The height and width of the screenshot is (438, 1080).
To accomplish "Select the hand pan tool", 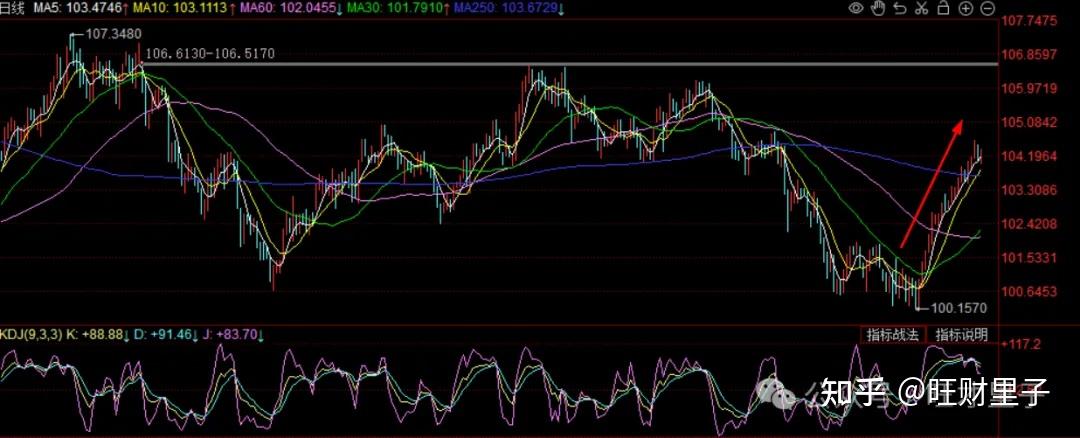I will (878, 8).
